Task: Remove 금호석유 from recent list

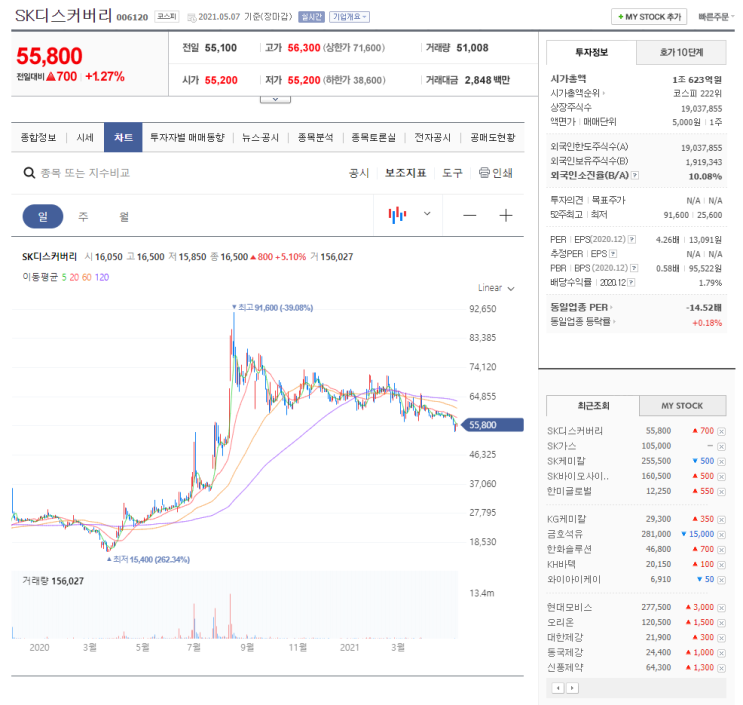Action: point(721,535)
